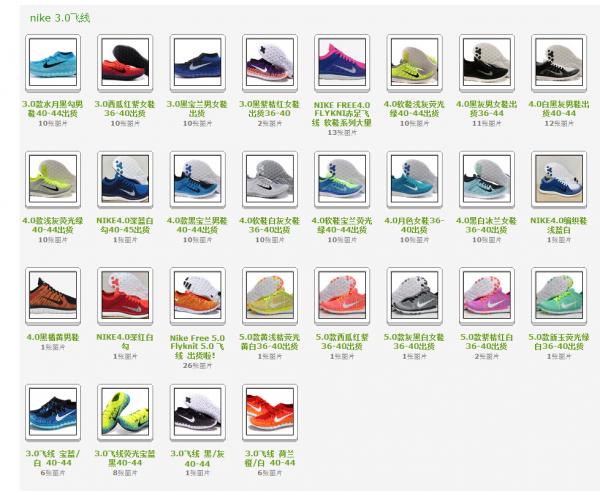
Task: Open the 'nike 3.0飞线' album heading
Action: (60, 18)
